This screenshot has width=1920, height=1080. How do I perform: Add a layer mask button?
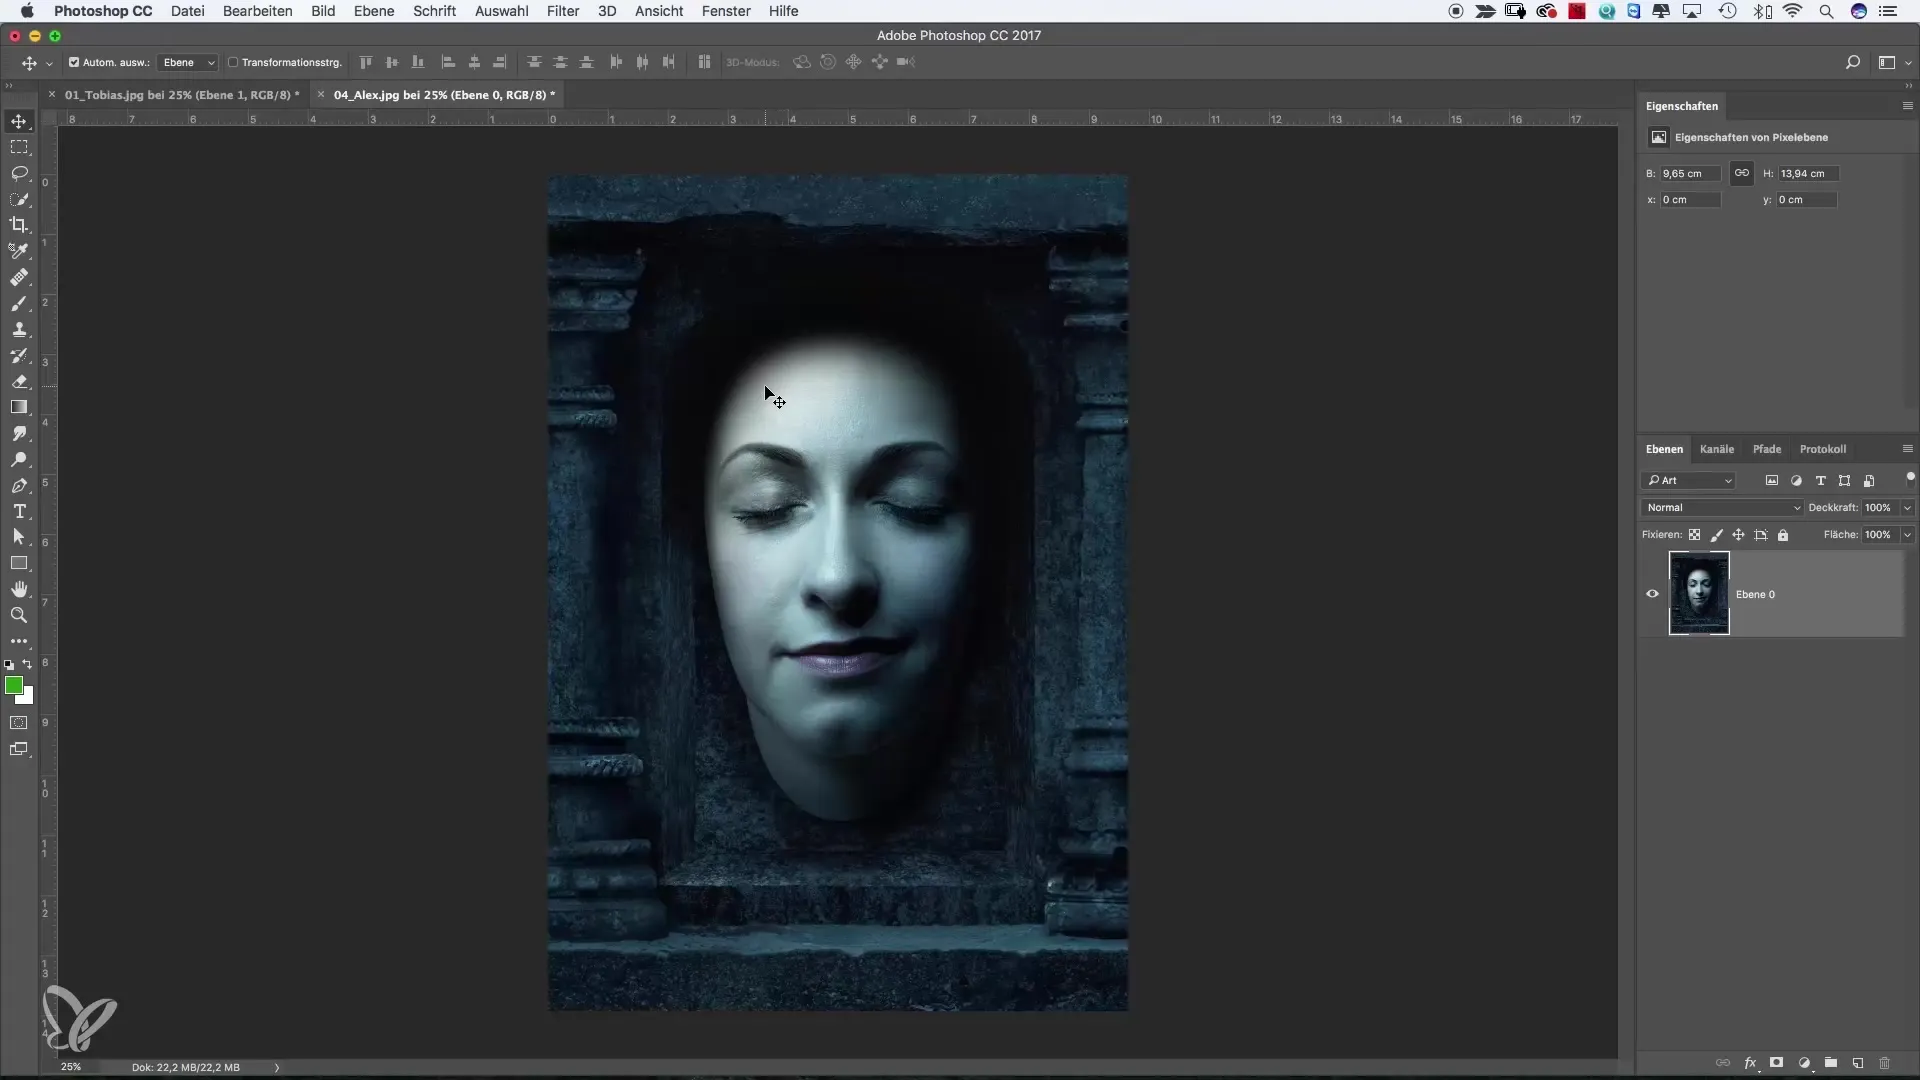coord(1777,1063)
